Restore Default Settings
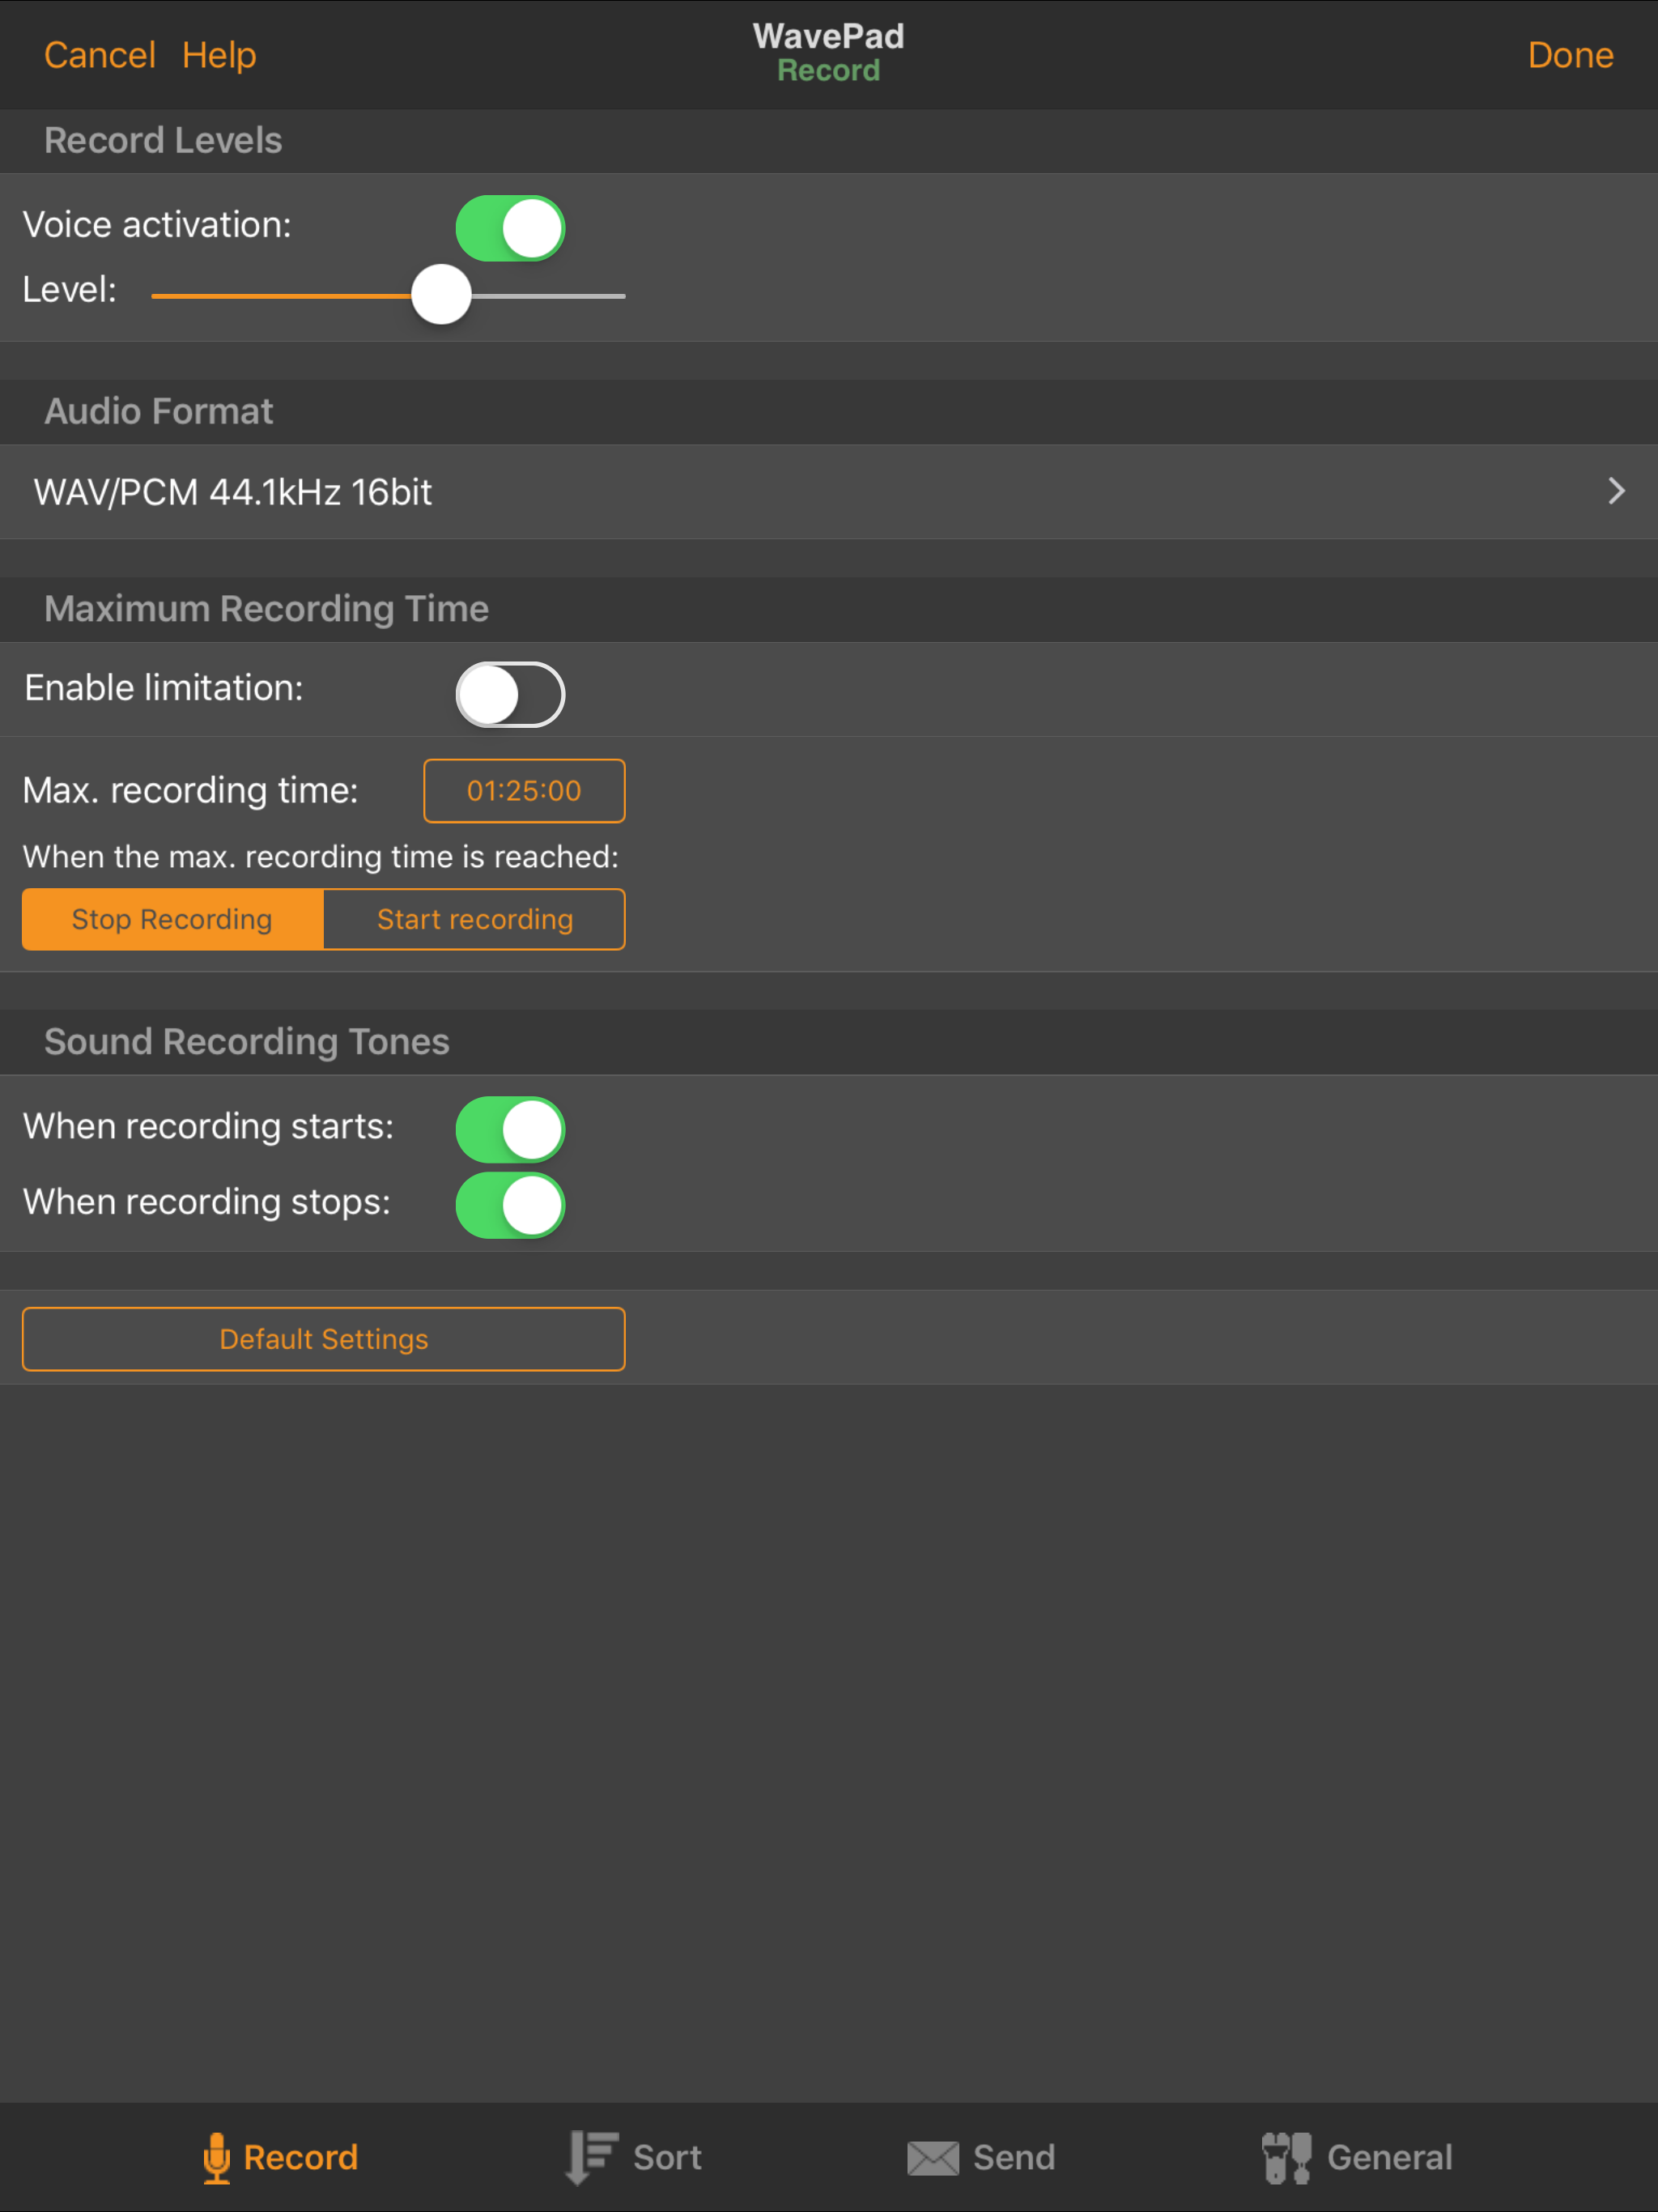The height and width of the screenshot is (2212, 1658). (x=324, y=1339)
